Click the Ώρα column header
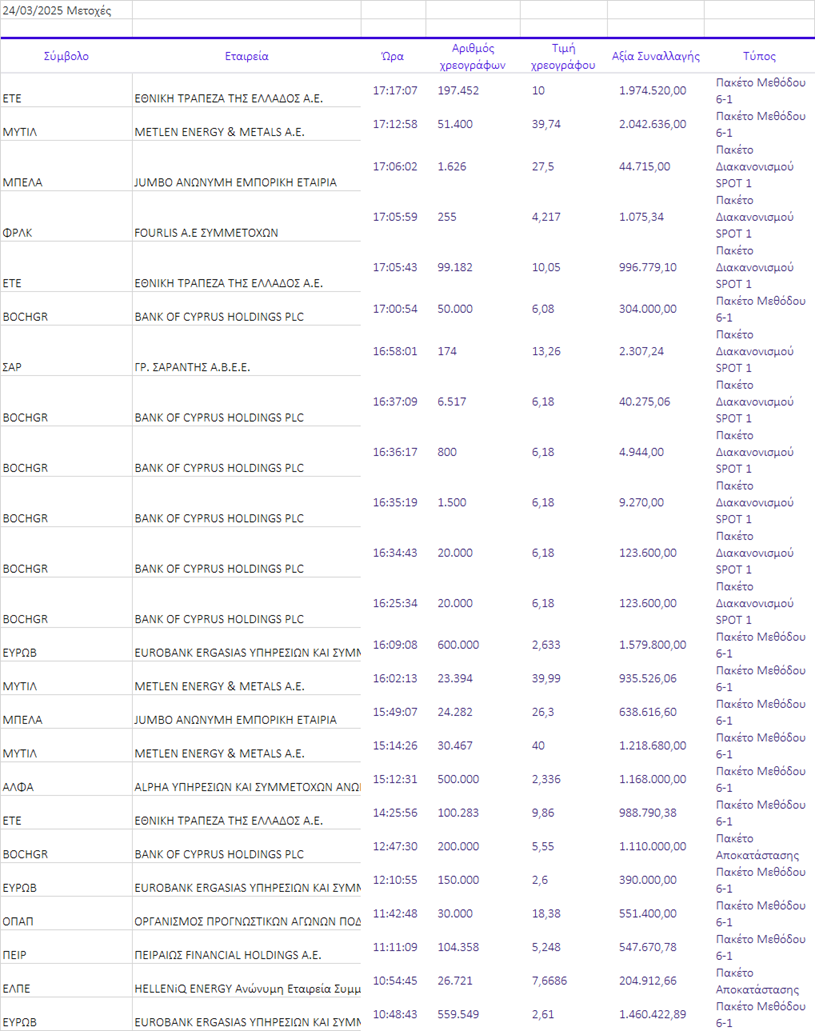This screenshot has width=815, height=1031. click(x=393, y=57)
